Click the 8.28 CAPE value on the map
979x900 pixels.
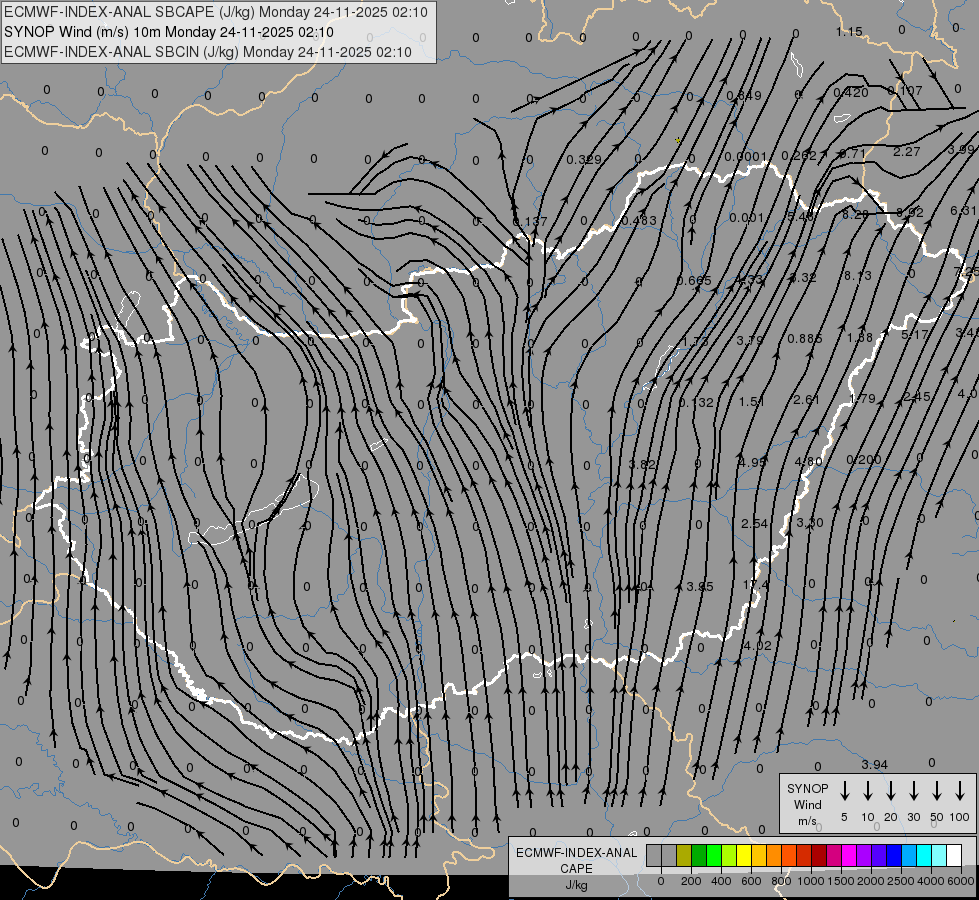[855, 214]
